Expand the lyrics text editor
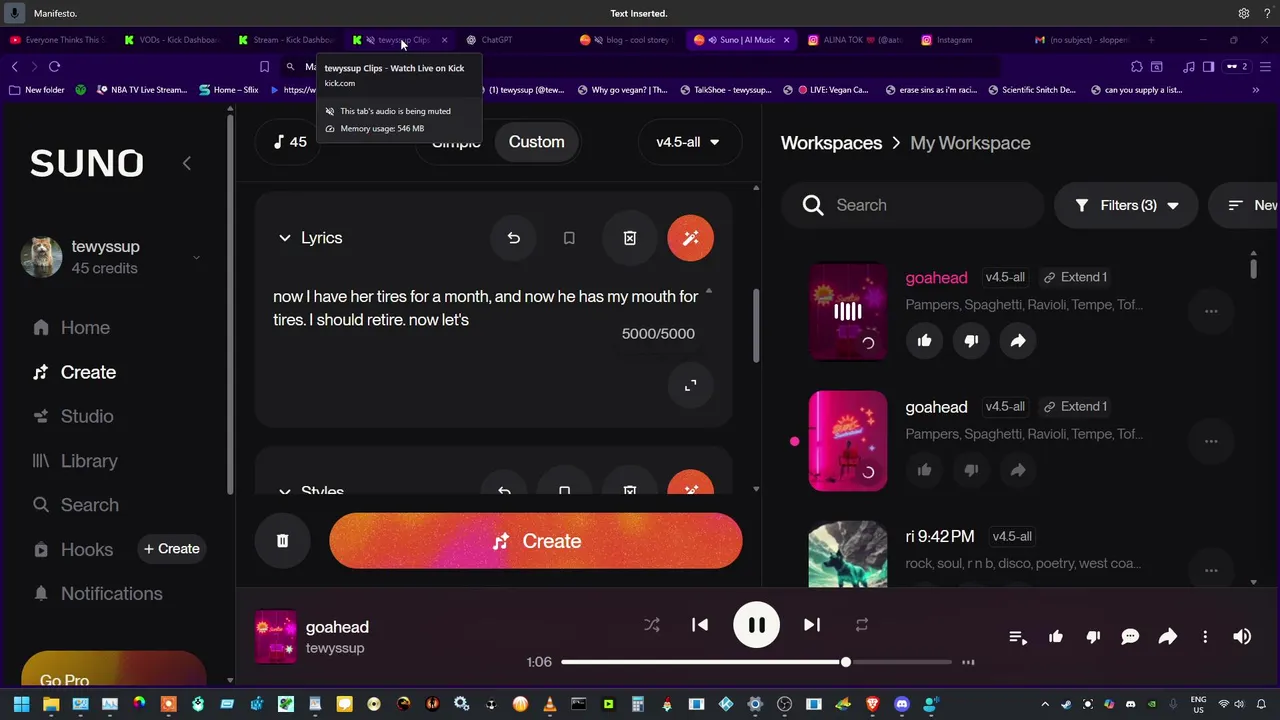 tap(690, 385)
